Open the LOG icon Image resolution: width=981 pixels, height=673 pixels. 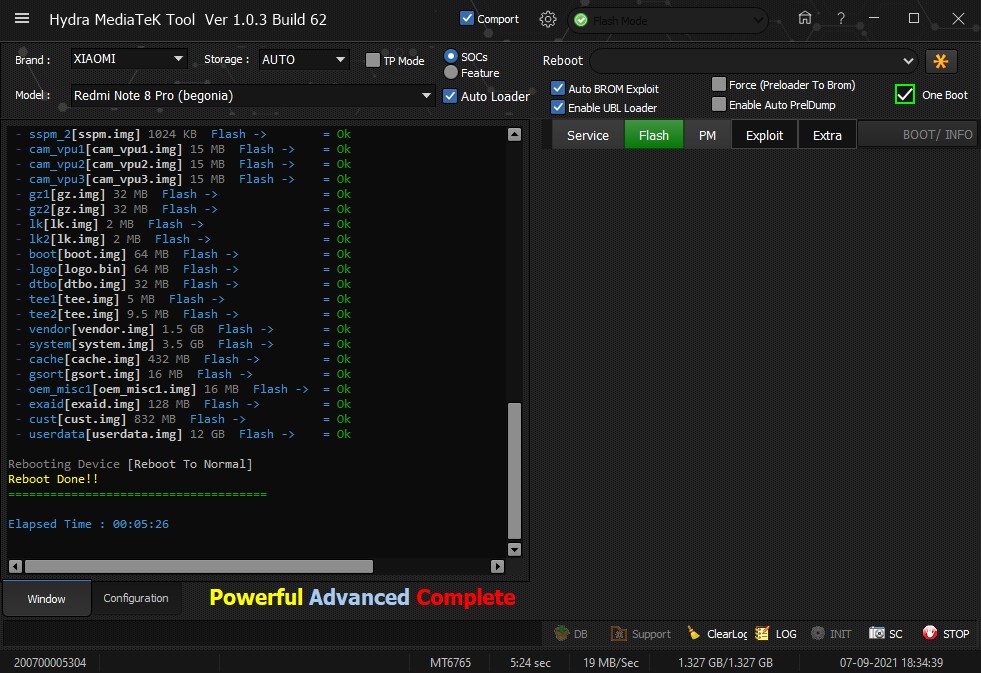761,633
